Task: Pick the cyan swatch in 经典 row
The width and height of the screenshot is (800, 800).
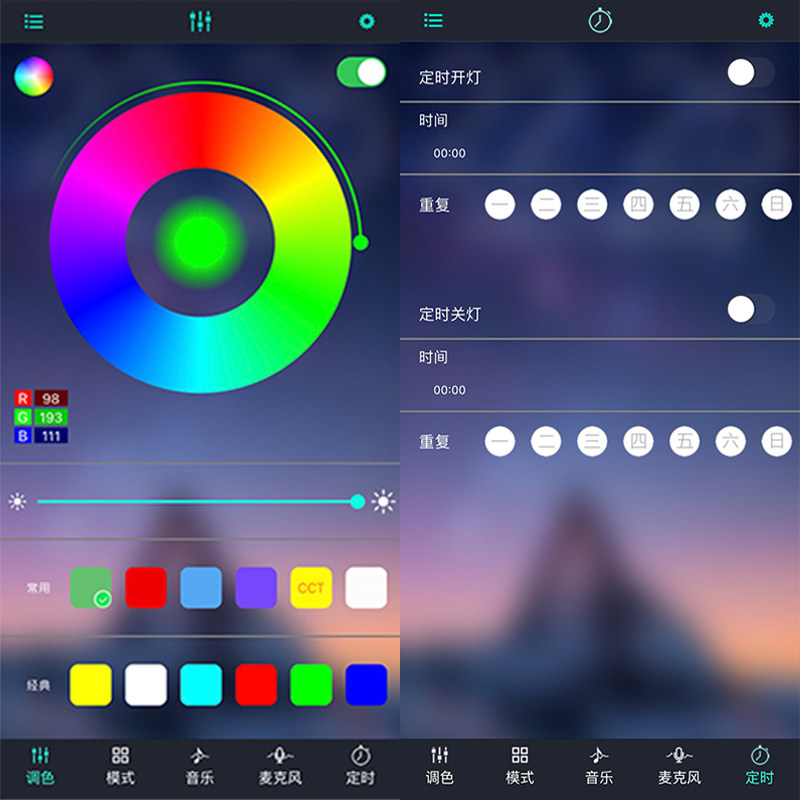Action: [201, 685]
